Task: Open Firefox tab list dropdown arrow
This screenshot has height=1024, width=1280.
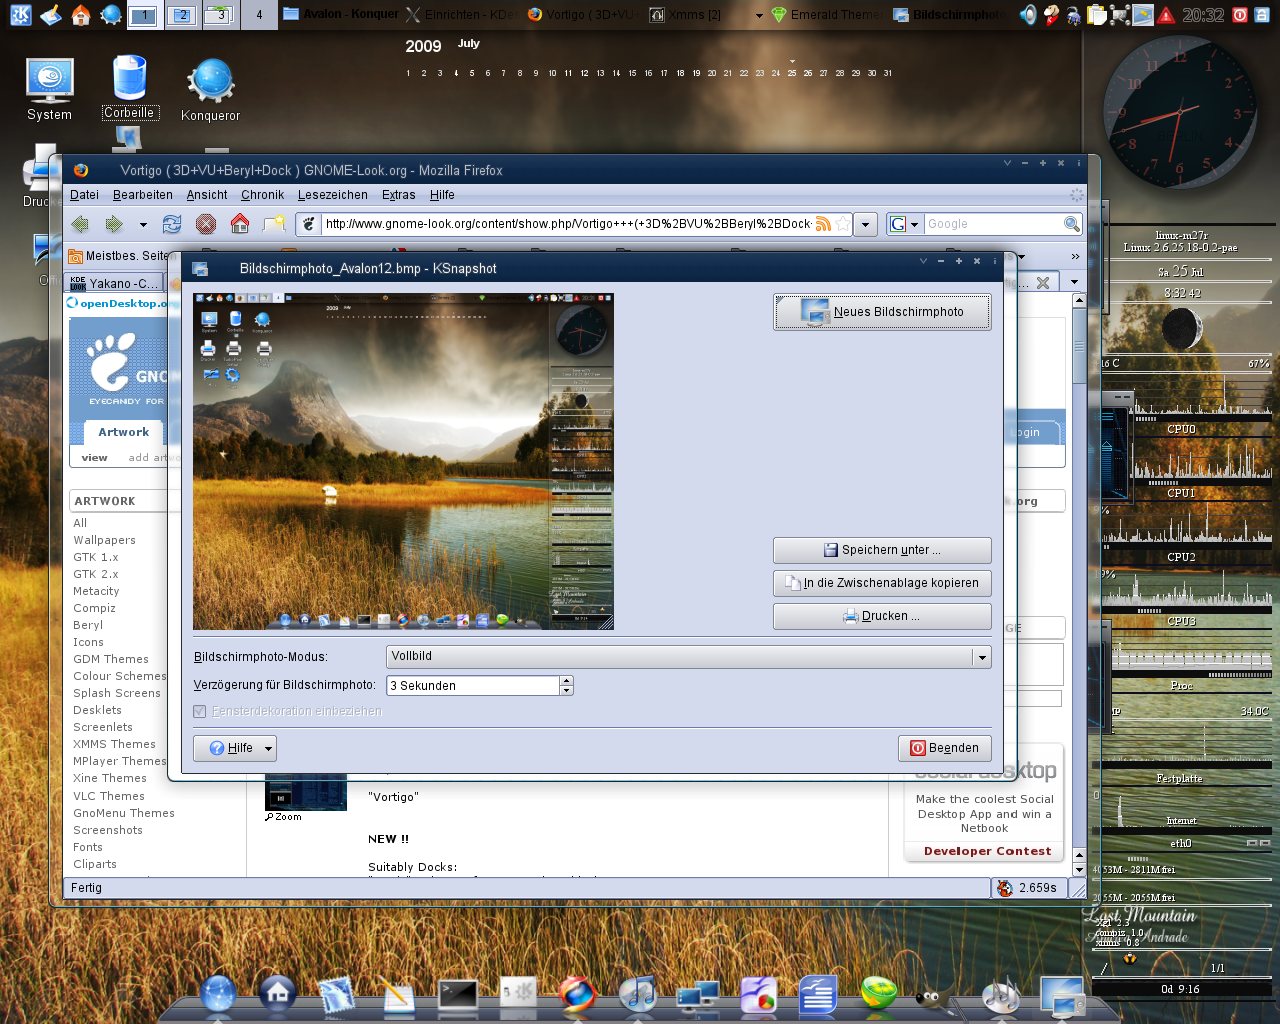Action: tap(1075, 282)
